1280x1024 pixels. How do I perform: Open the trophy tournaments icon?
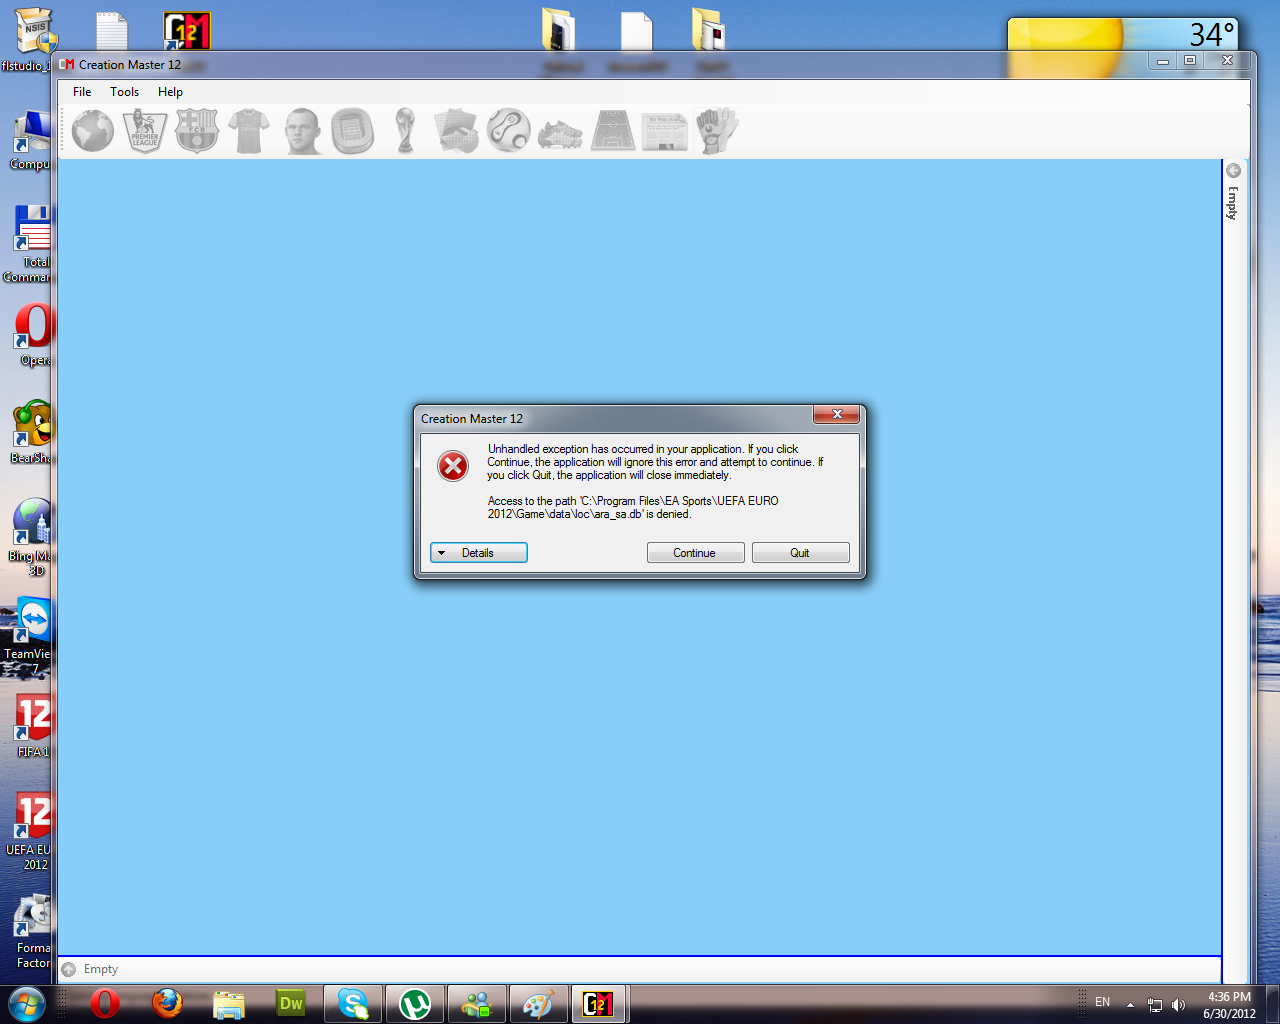pyautogui.click(x=405, y=131)
